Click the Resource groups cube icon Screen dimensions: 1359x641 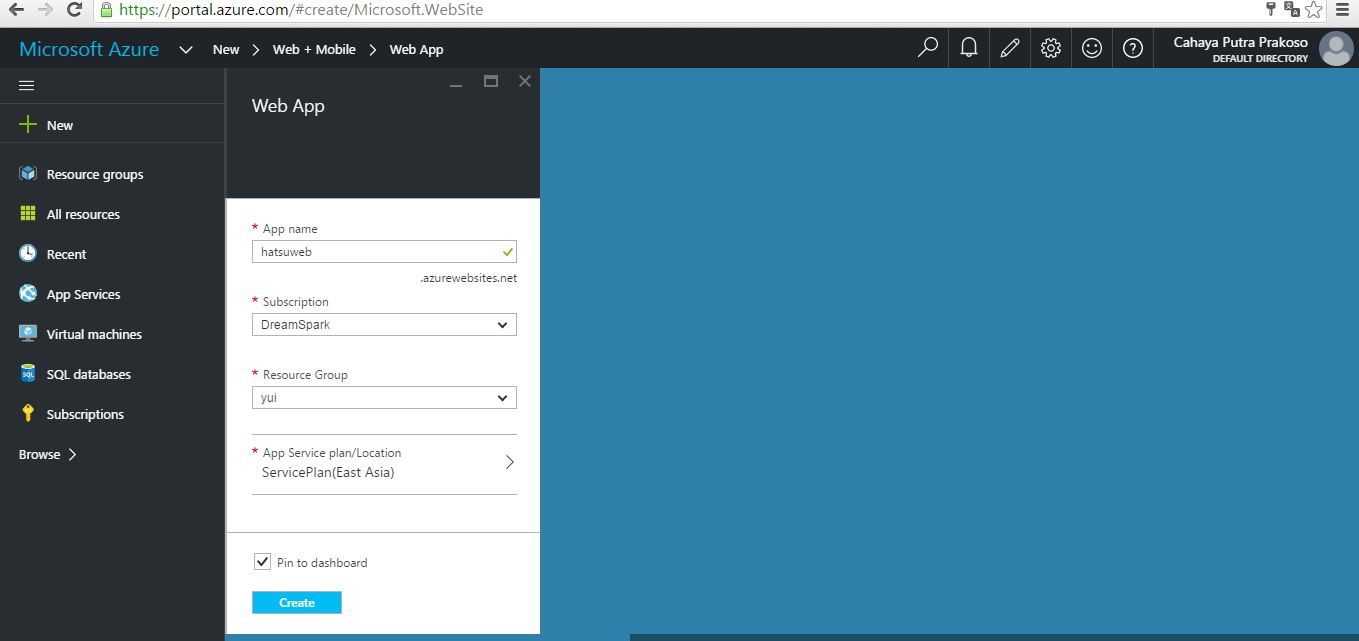pos(28,174)
